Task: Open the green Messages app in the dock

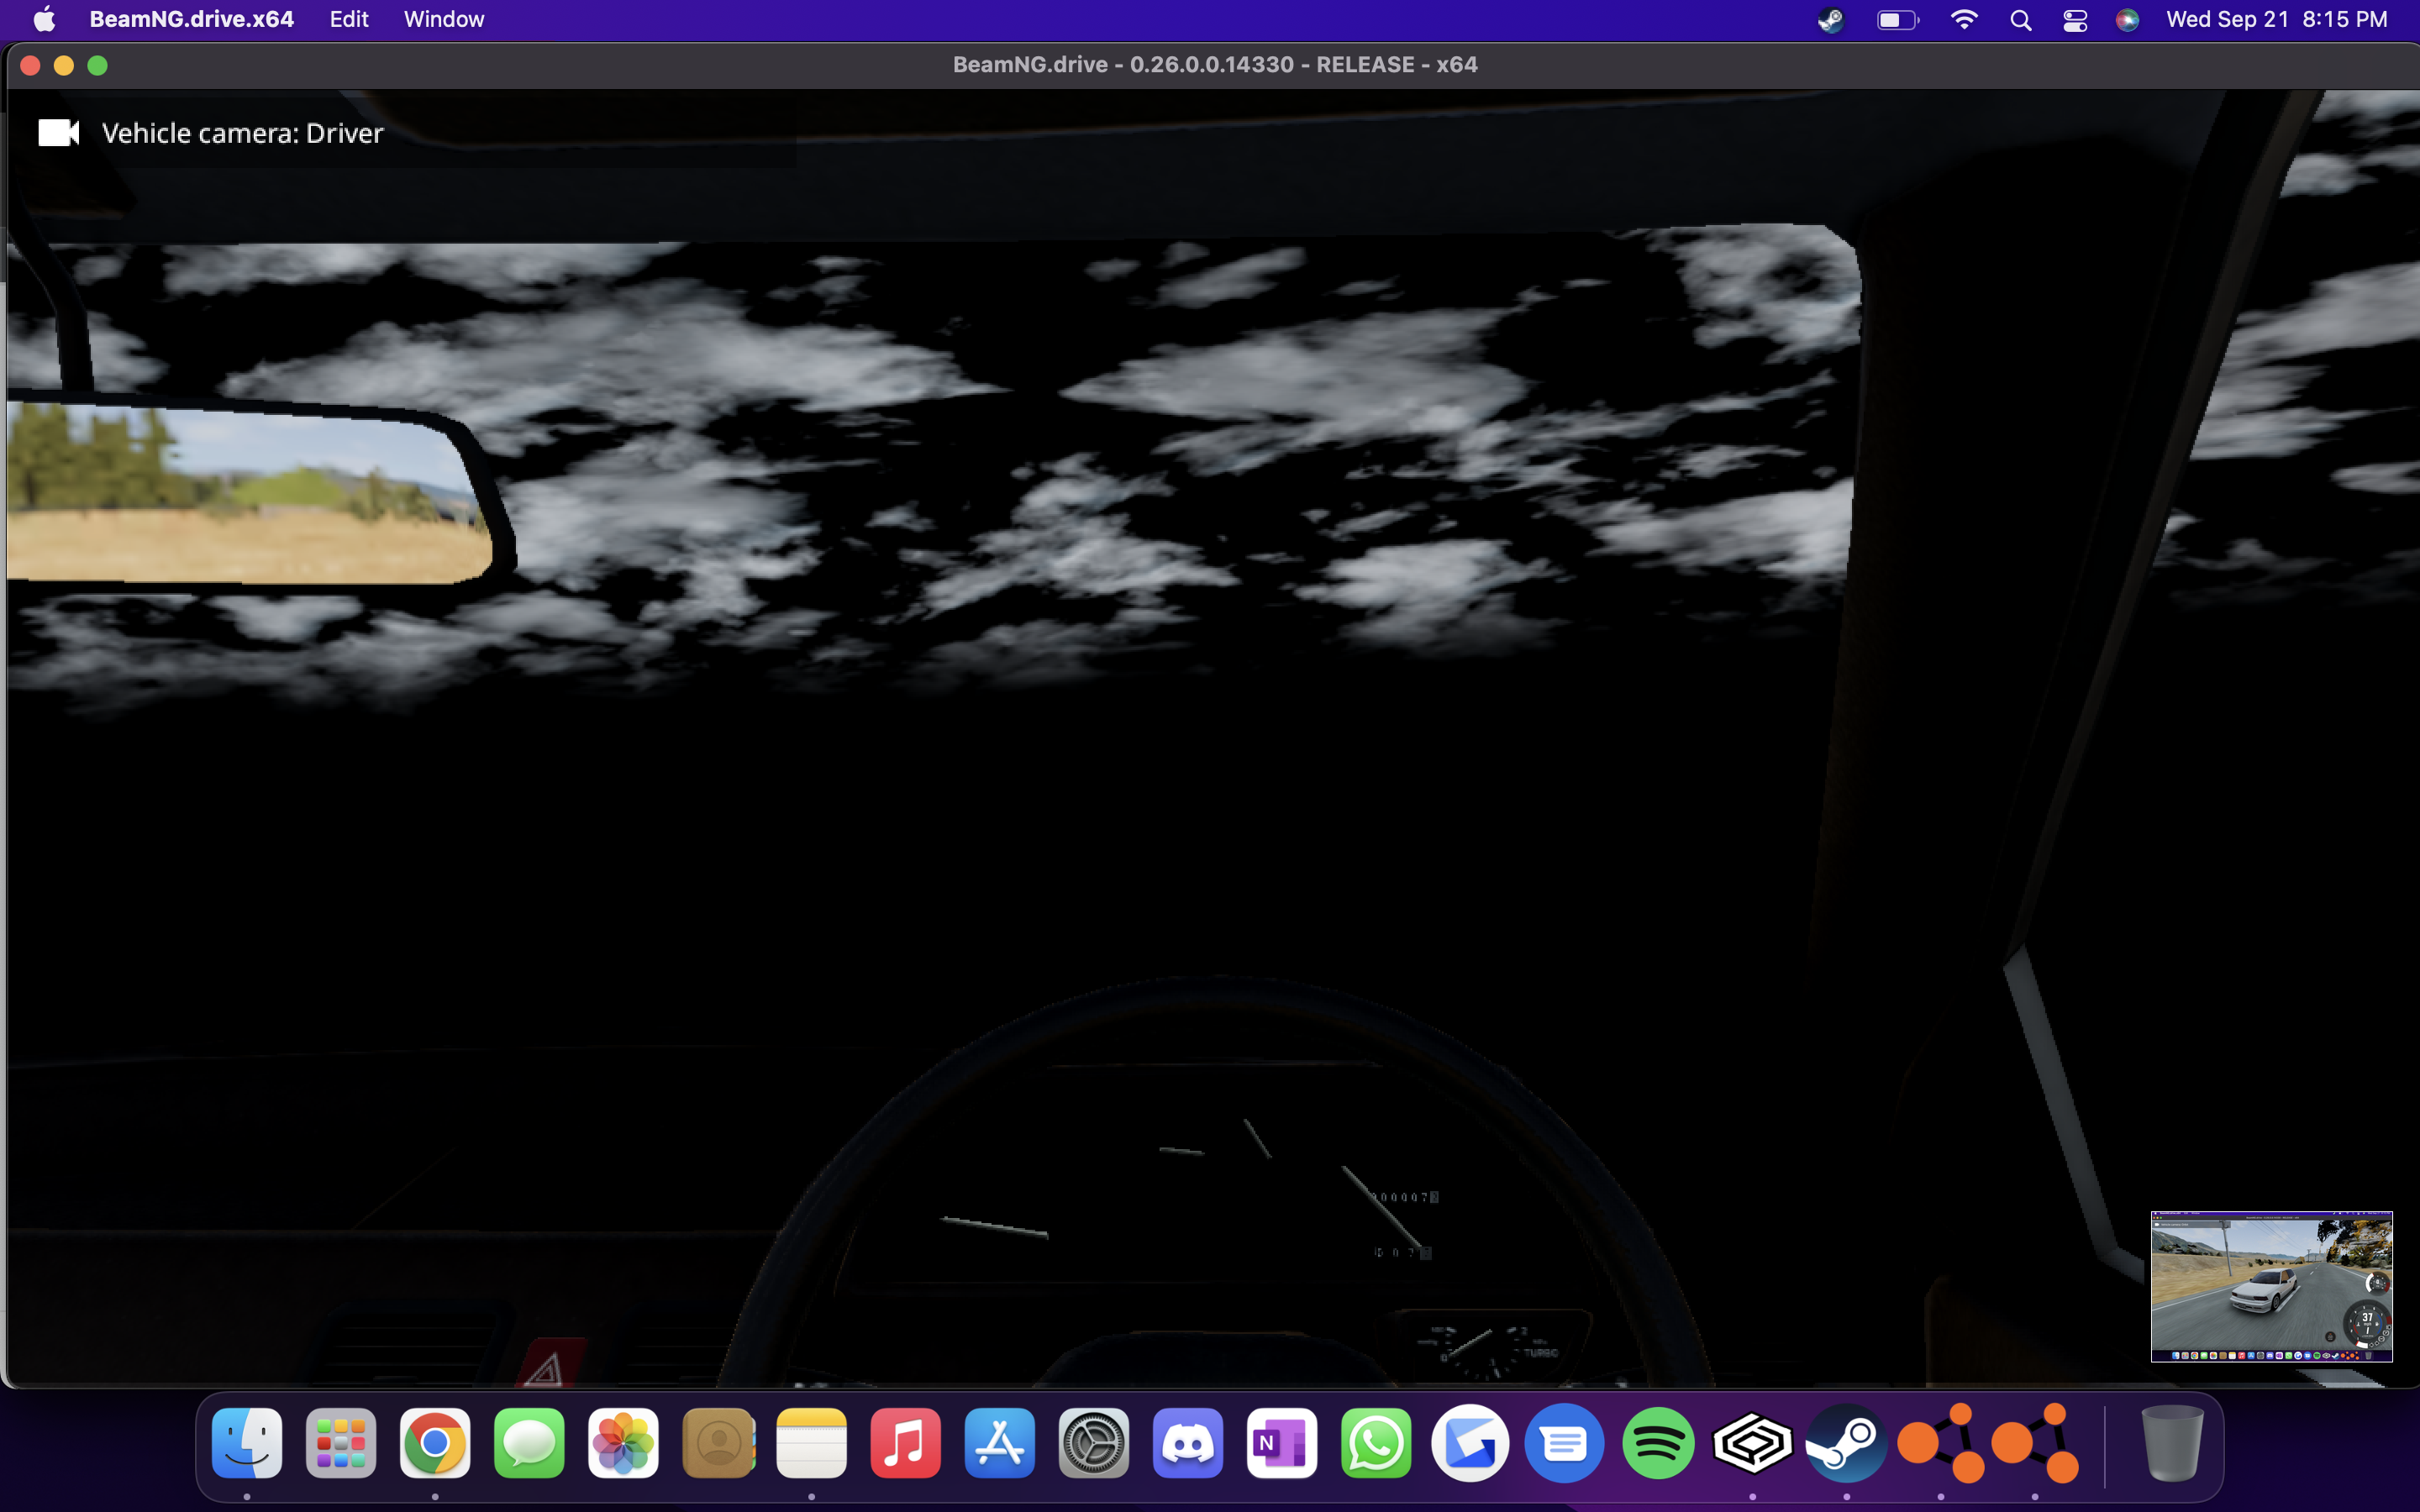Action: (529, 1443)
